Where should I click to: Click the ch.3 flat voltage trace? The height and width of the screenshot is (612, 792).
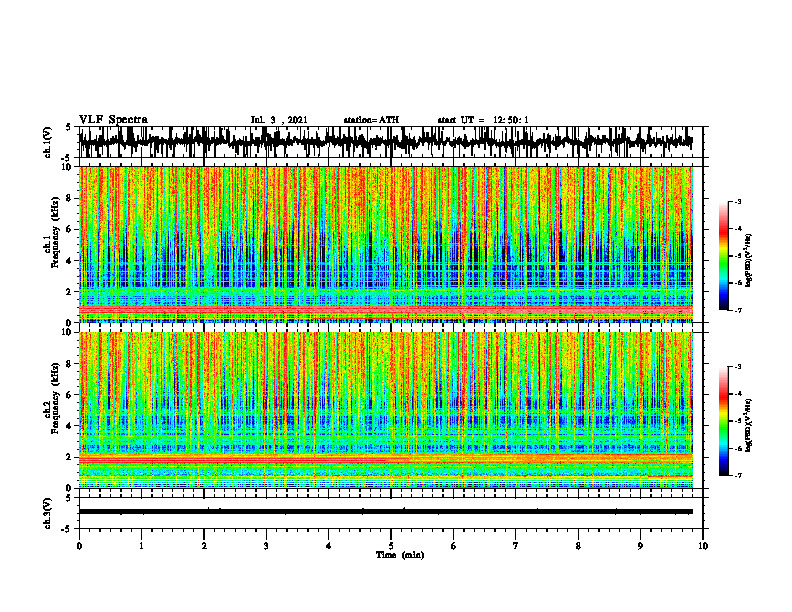(385, 512)
